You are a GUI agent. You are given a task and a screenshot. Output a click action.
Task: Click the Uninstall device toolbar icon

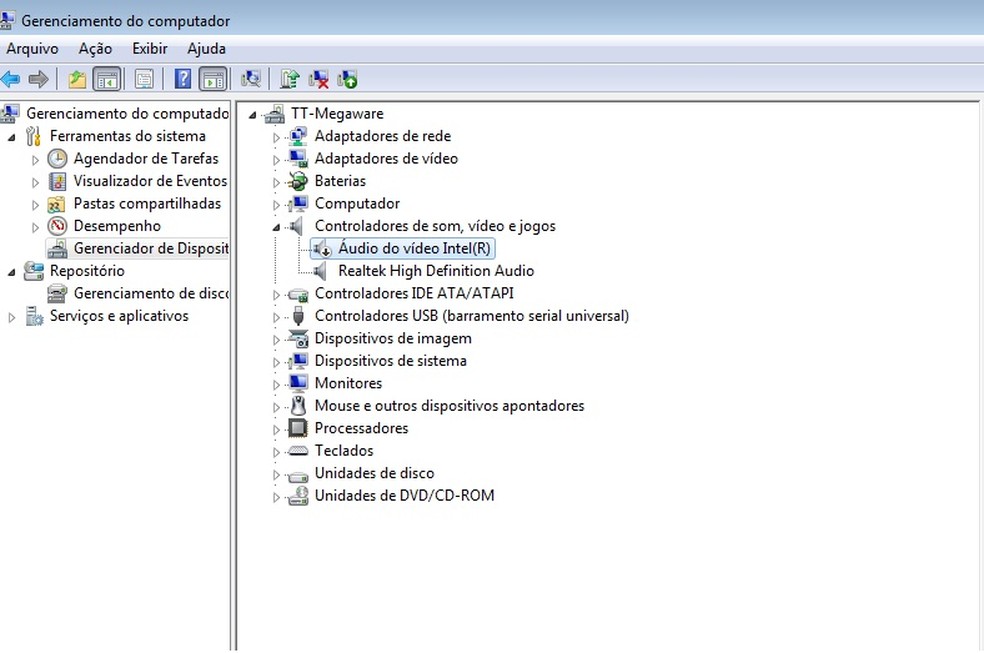(x=319, y=79)
